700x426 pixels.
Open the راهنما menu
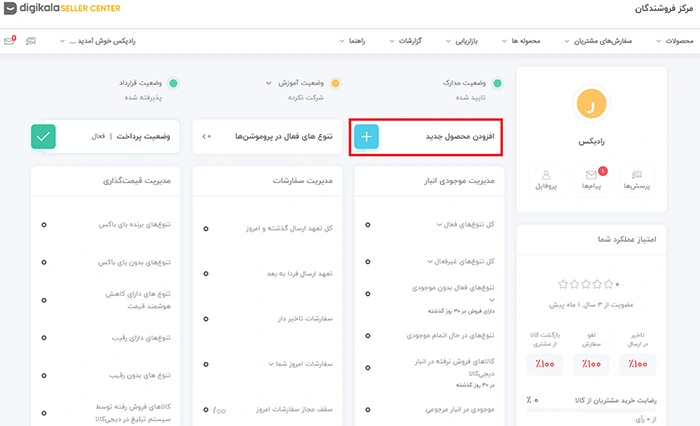352,41
